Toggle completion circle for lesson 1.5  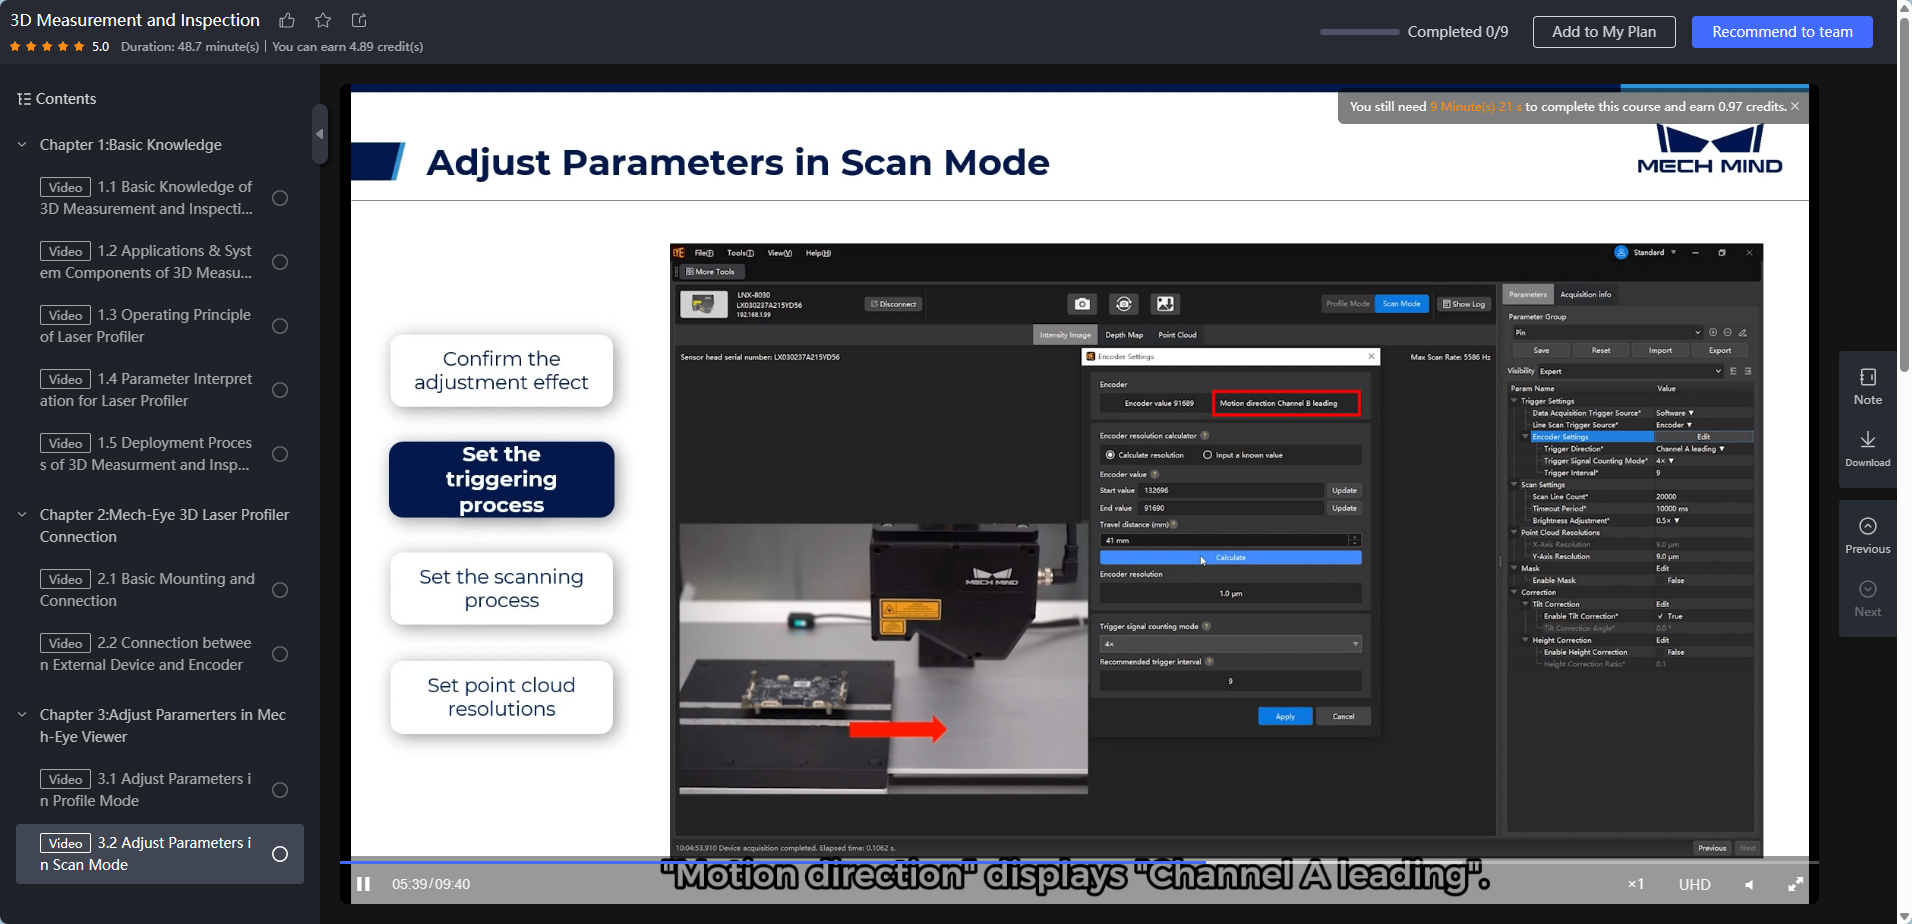[x=280, y=454]
